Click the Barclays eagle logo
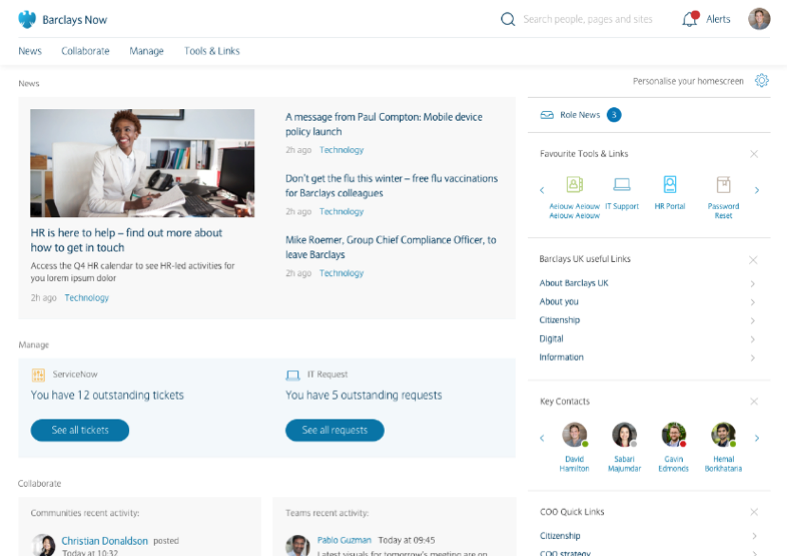Screen dimensions: 787x556 (x=27, y=20)
